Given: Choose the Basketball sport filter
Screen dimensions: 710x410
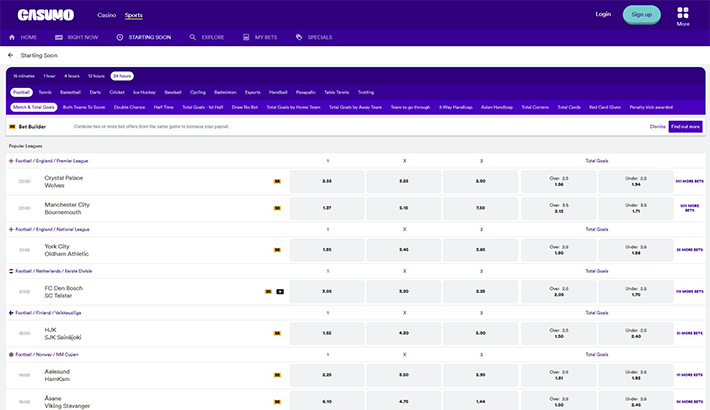Looking at the screenshot, I should (70, 92).
